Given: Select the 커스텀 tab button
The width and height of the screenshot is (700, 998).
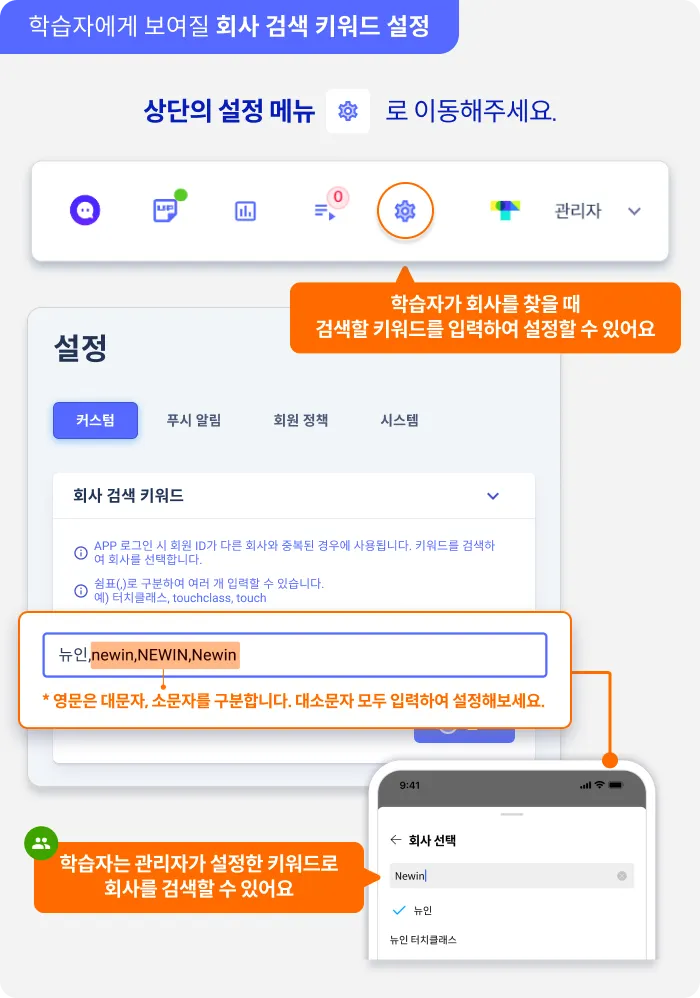Looking at the screenshot, I should click(x=95, y=420).
